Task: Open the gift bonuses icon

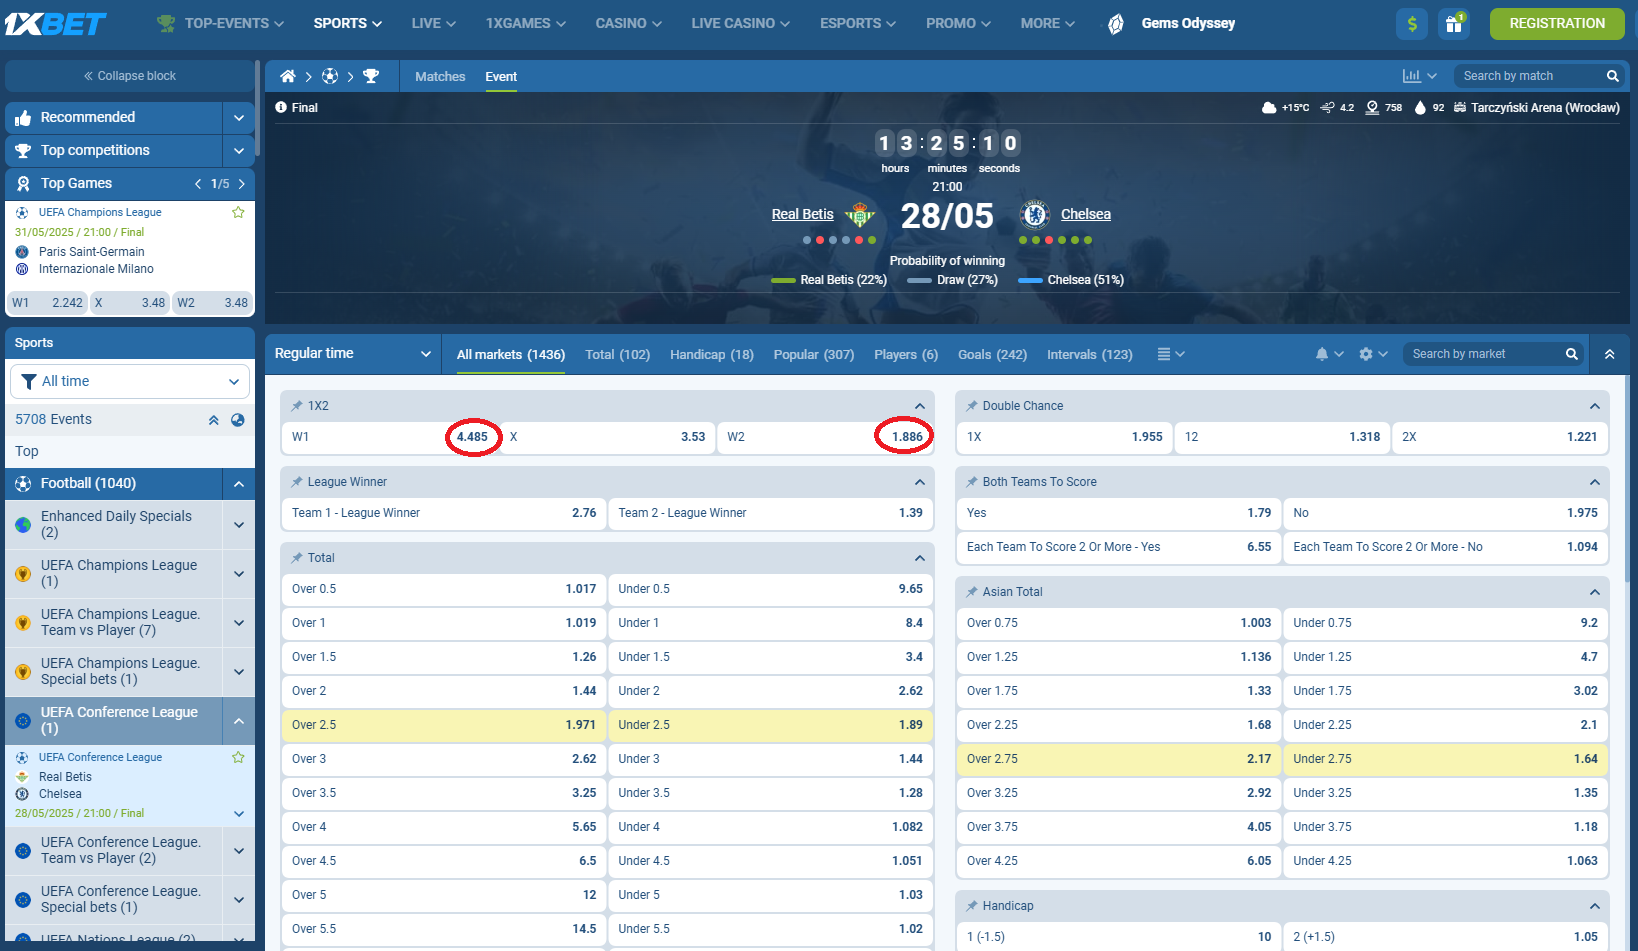Action: tap(1454, 23)
